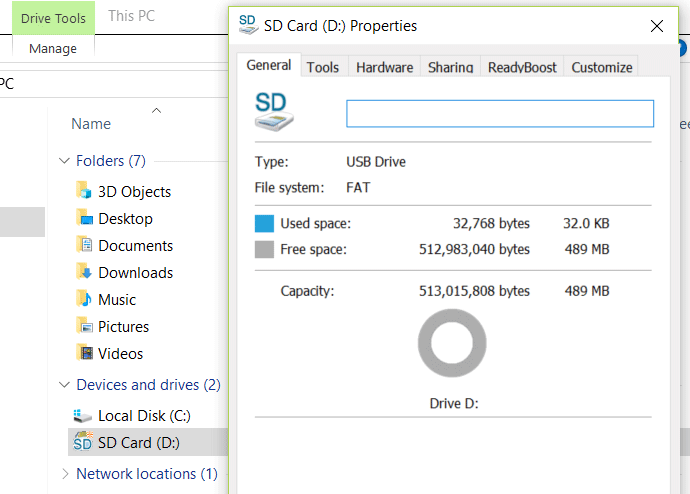Open the Manage ribbon tab

[53, 48]
